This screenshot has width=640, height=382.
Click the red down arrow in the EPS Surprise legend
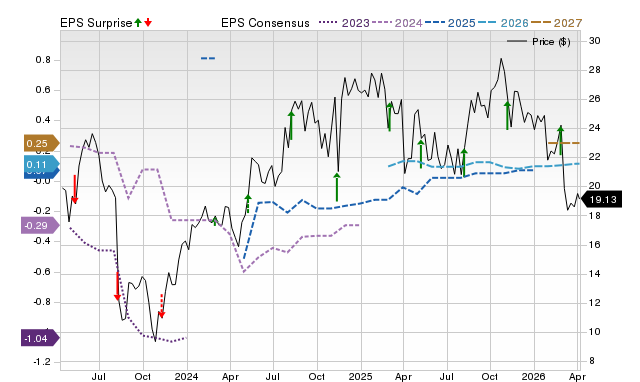tap(148, 23)
